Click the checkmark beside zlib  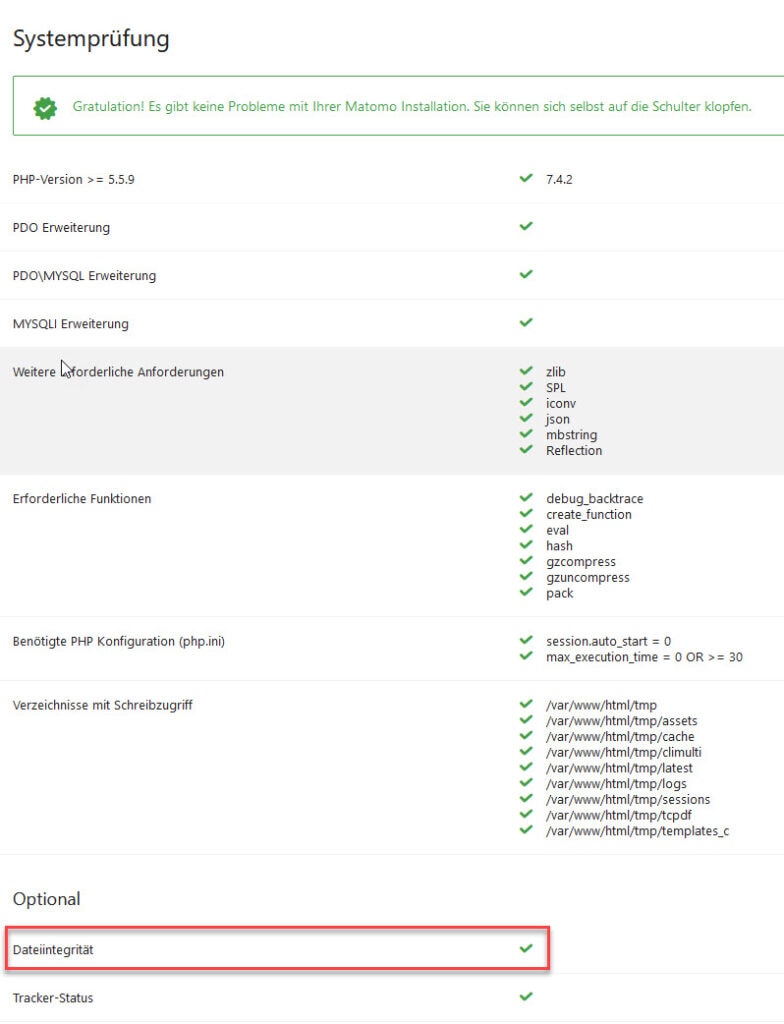click(x=526, y=370)
